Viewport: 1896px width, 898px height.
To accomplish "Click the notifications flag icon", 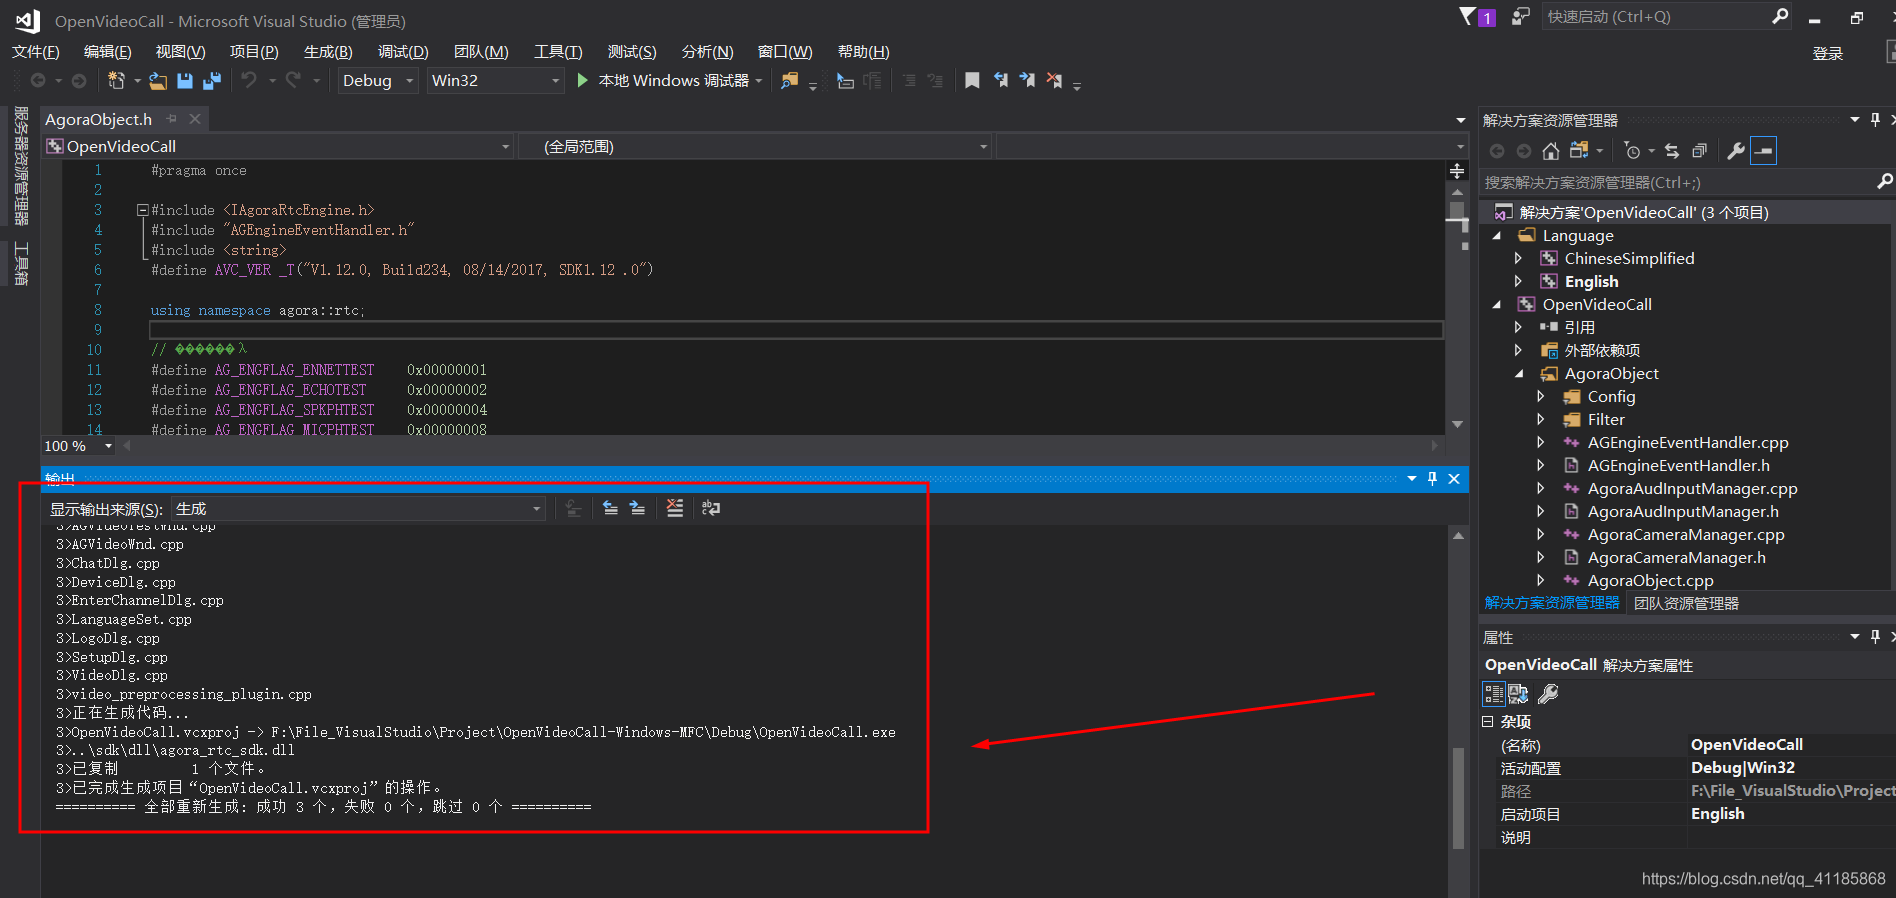I will point(1467,16).
